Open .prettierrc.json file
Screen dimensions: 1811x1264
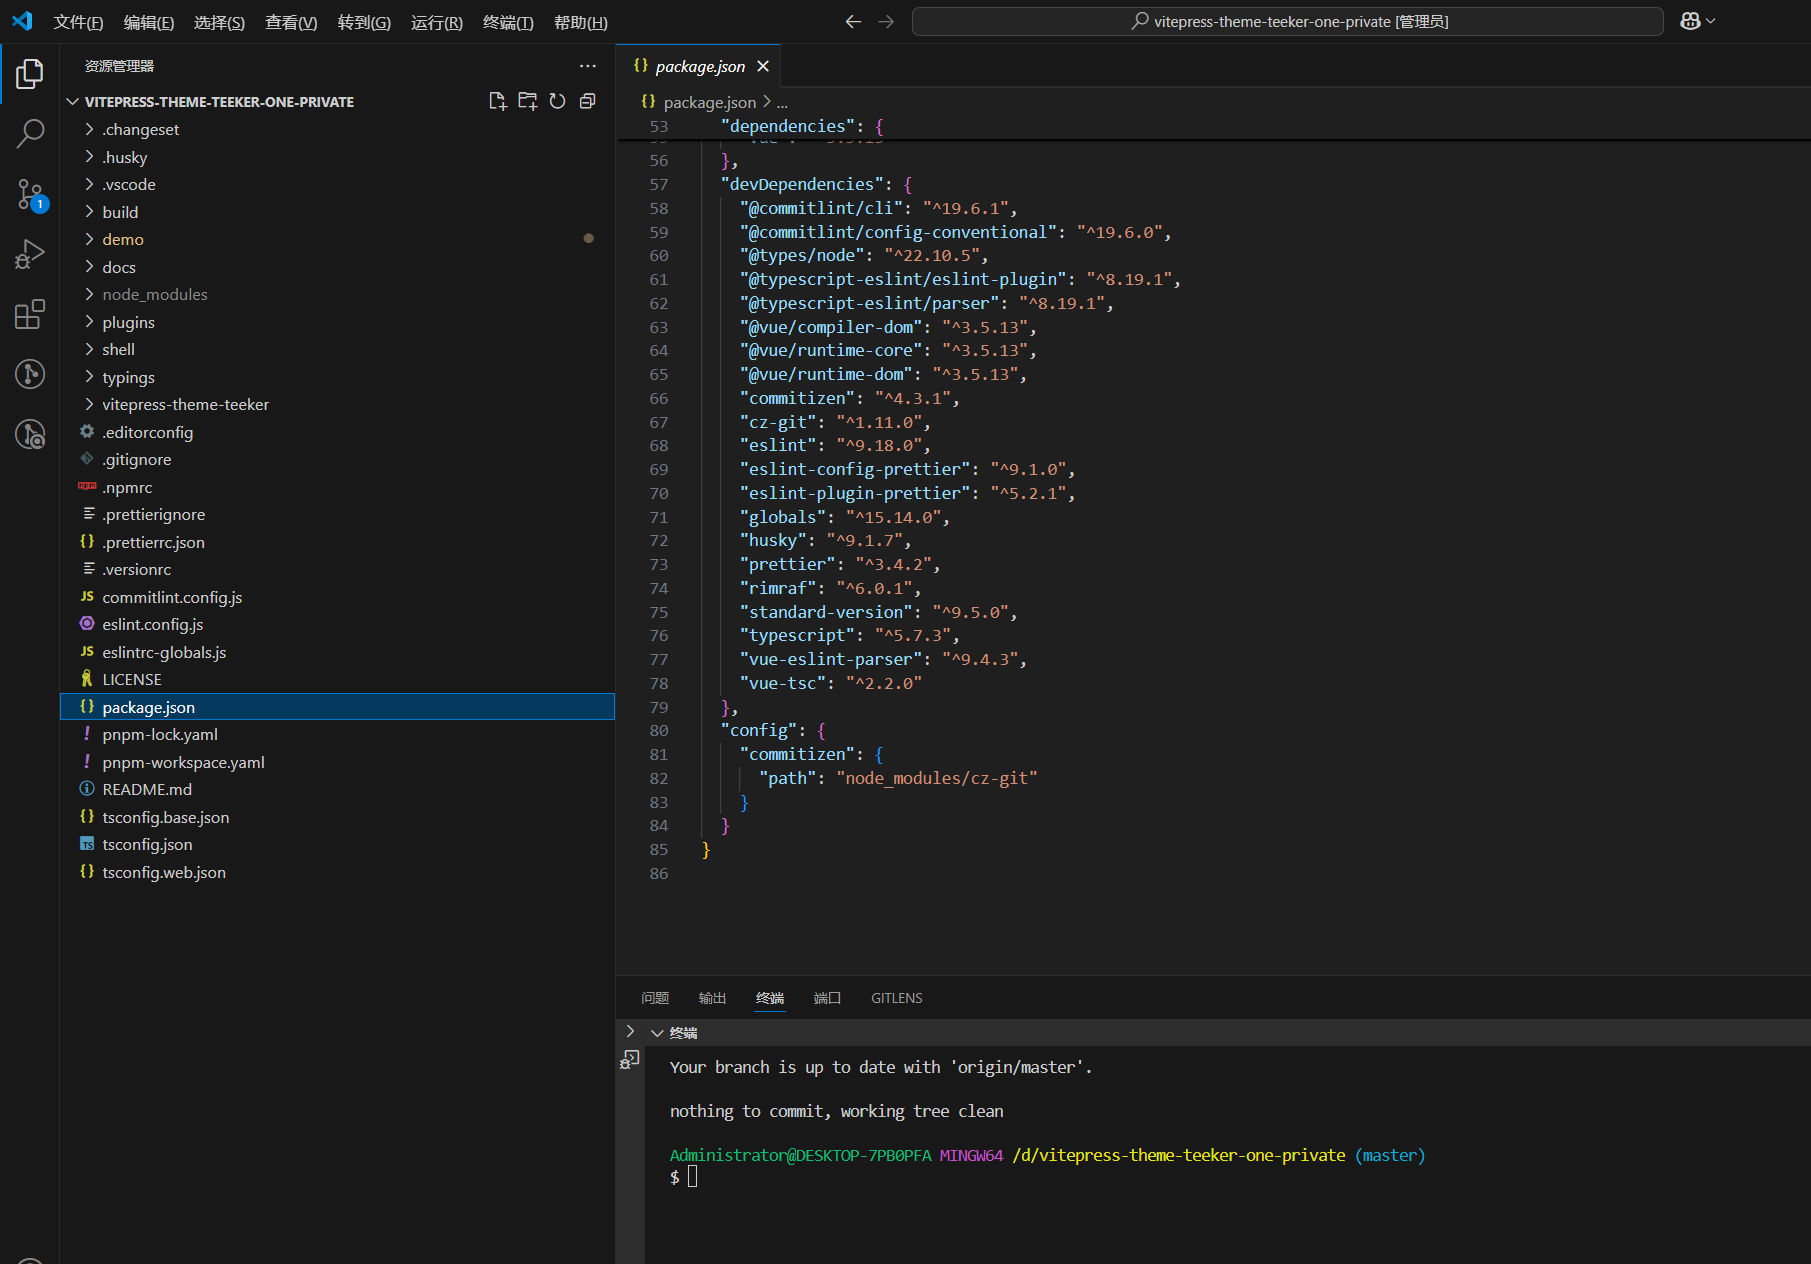153,542
